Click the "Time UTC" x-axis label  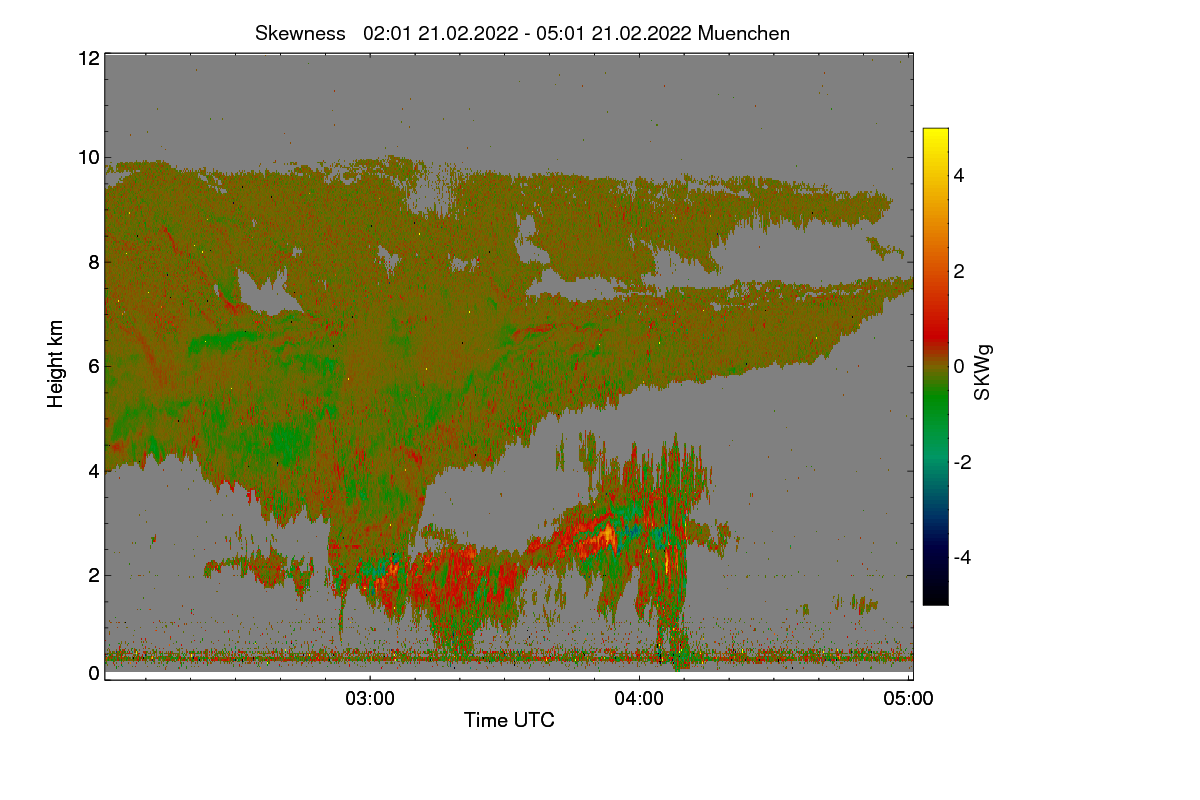coord(509,720)
